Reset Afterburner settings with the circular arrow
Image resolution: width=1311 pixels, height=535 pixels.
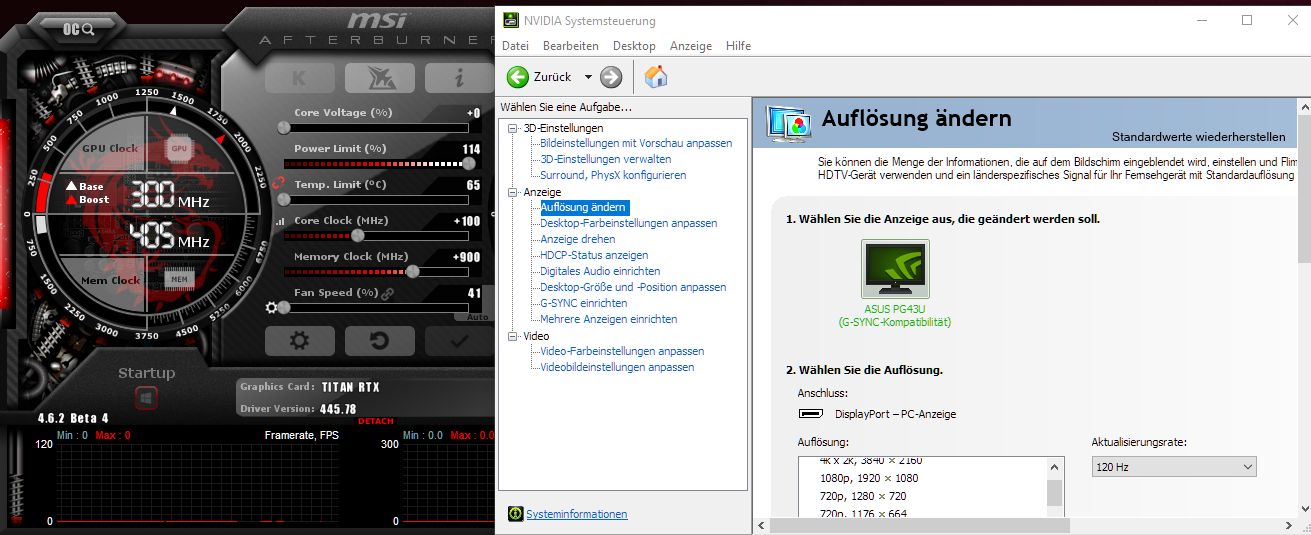[379, 341]
